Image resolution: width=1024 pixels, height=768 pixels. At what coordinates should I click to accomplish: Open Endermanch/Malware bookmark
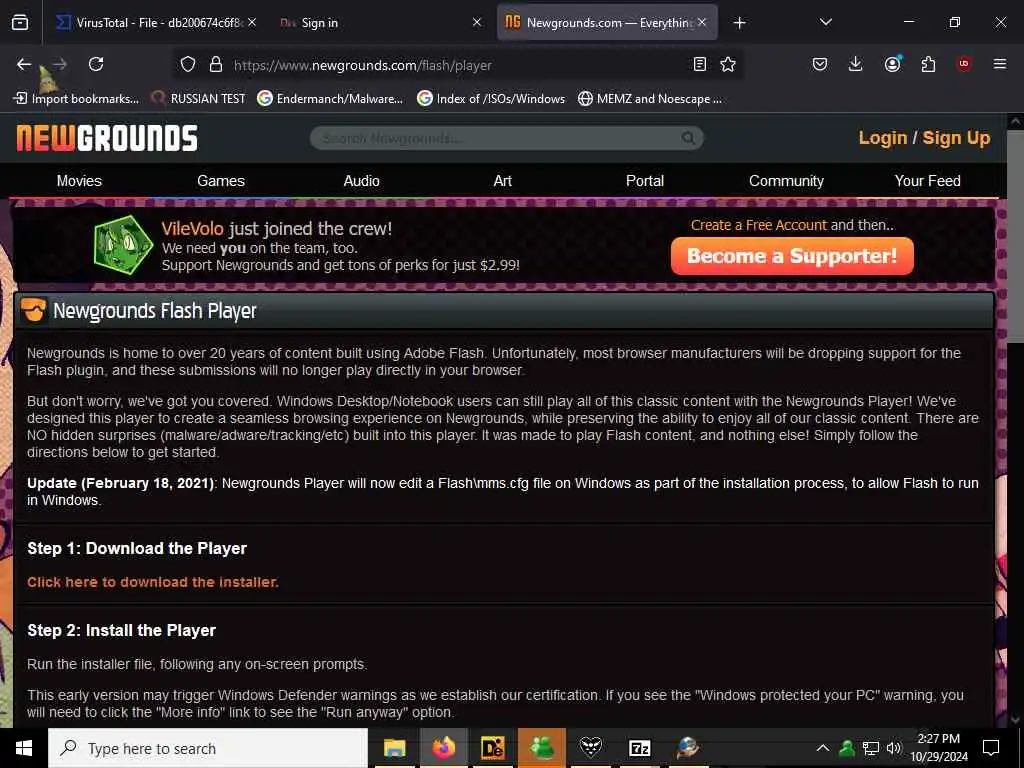pos(330,99)
